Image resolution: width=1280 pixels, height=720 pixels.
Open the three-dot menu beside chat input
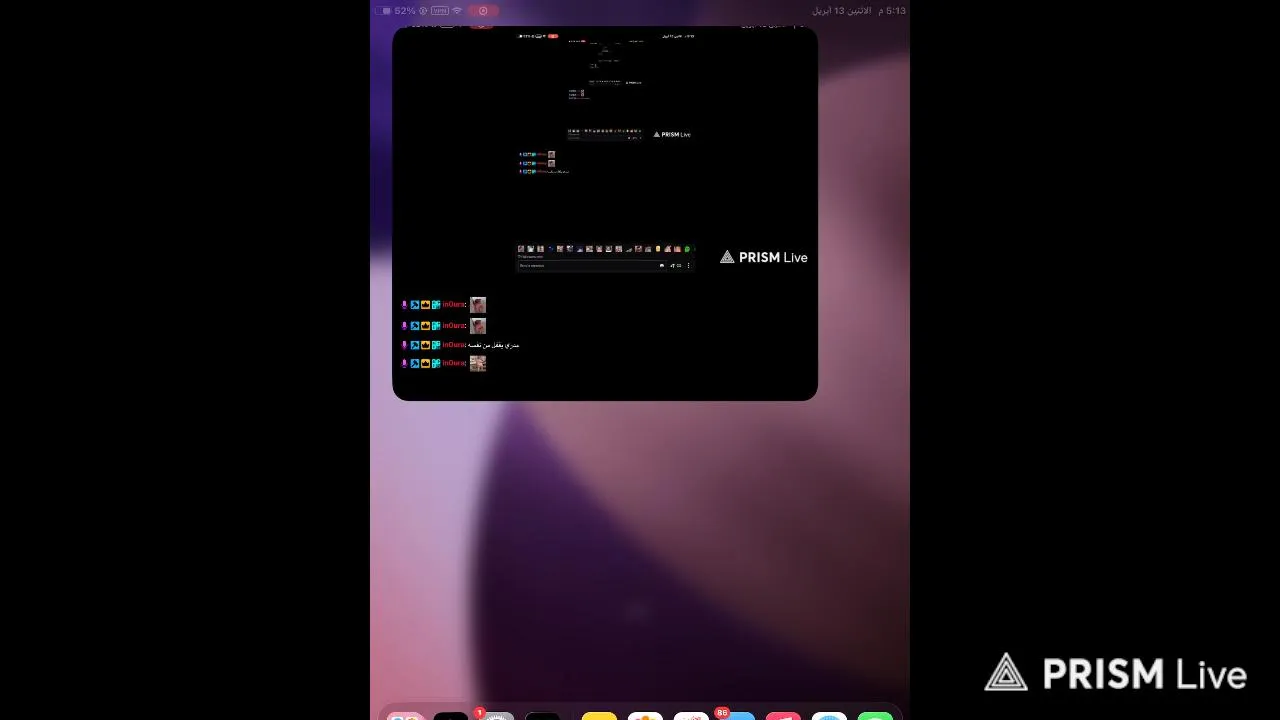(689, 266)
